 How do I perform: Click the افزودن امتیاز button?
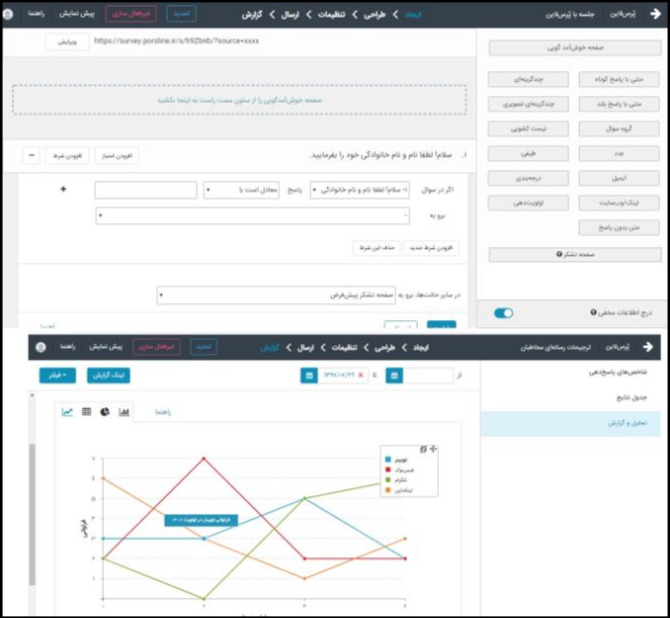tap(117, 156)
